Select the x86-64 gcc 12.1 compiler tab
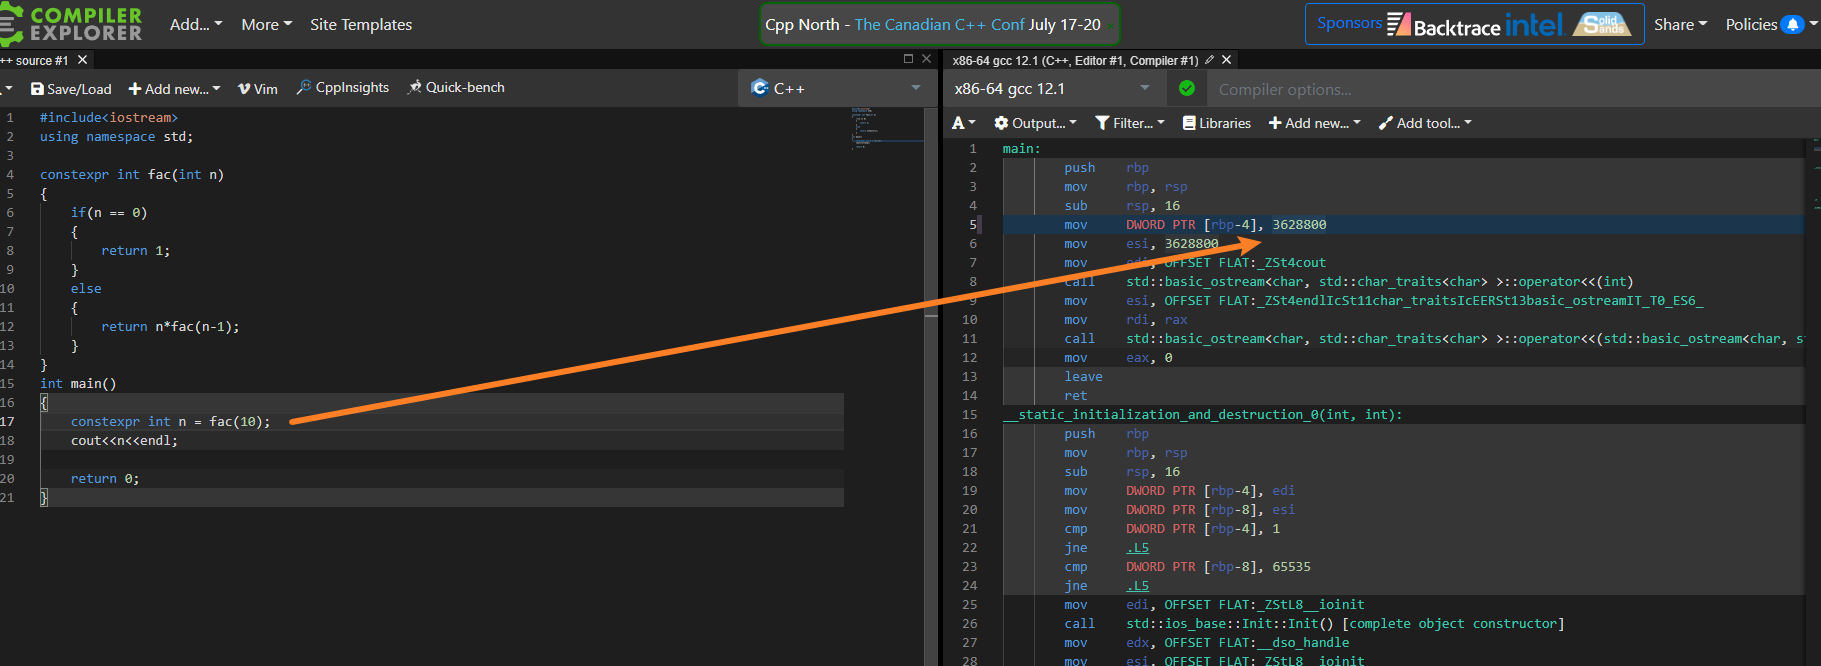 (x=1075, y=60)
